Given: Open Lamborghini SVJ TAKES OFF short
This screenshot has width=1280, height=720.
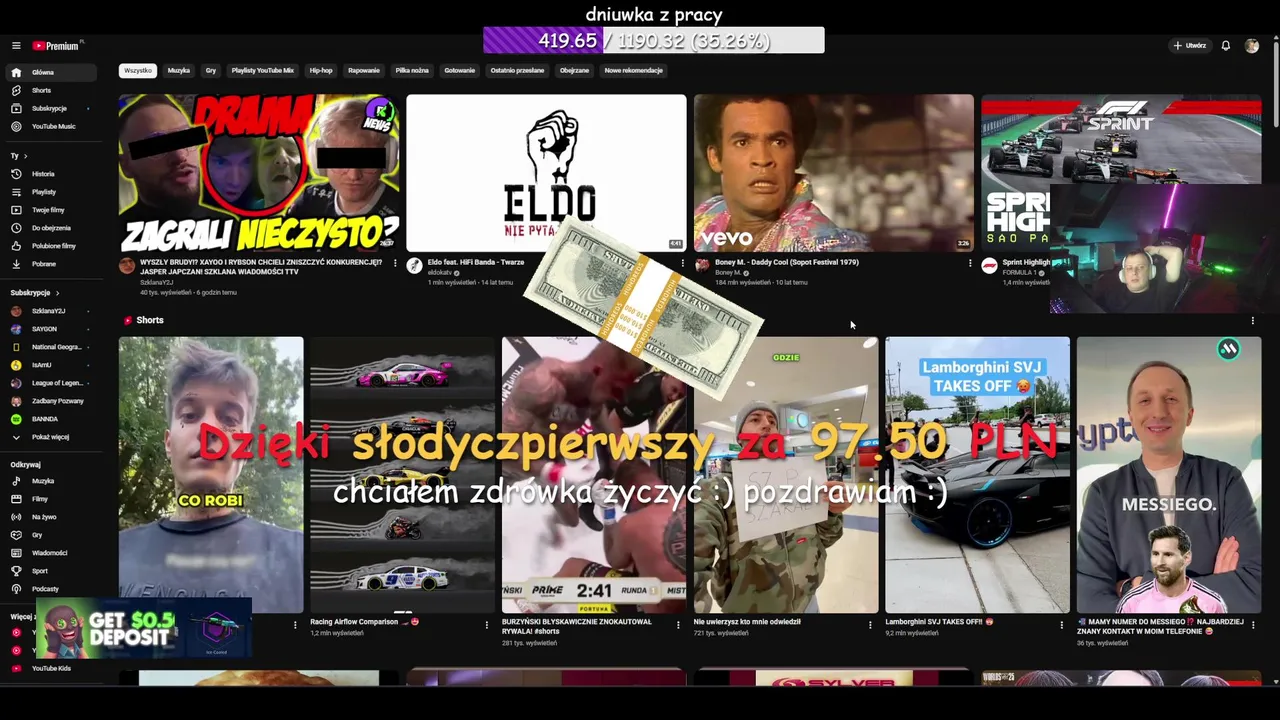Looking at the screenshot, I should coord(977,475).
